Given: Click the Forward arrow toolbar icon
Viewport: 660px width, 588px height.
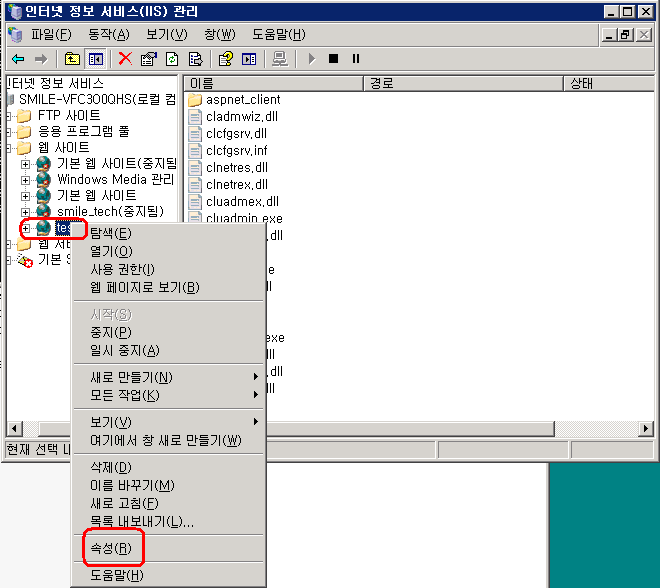Looking at the screenshot, I should [41, 59].
